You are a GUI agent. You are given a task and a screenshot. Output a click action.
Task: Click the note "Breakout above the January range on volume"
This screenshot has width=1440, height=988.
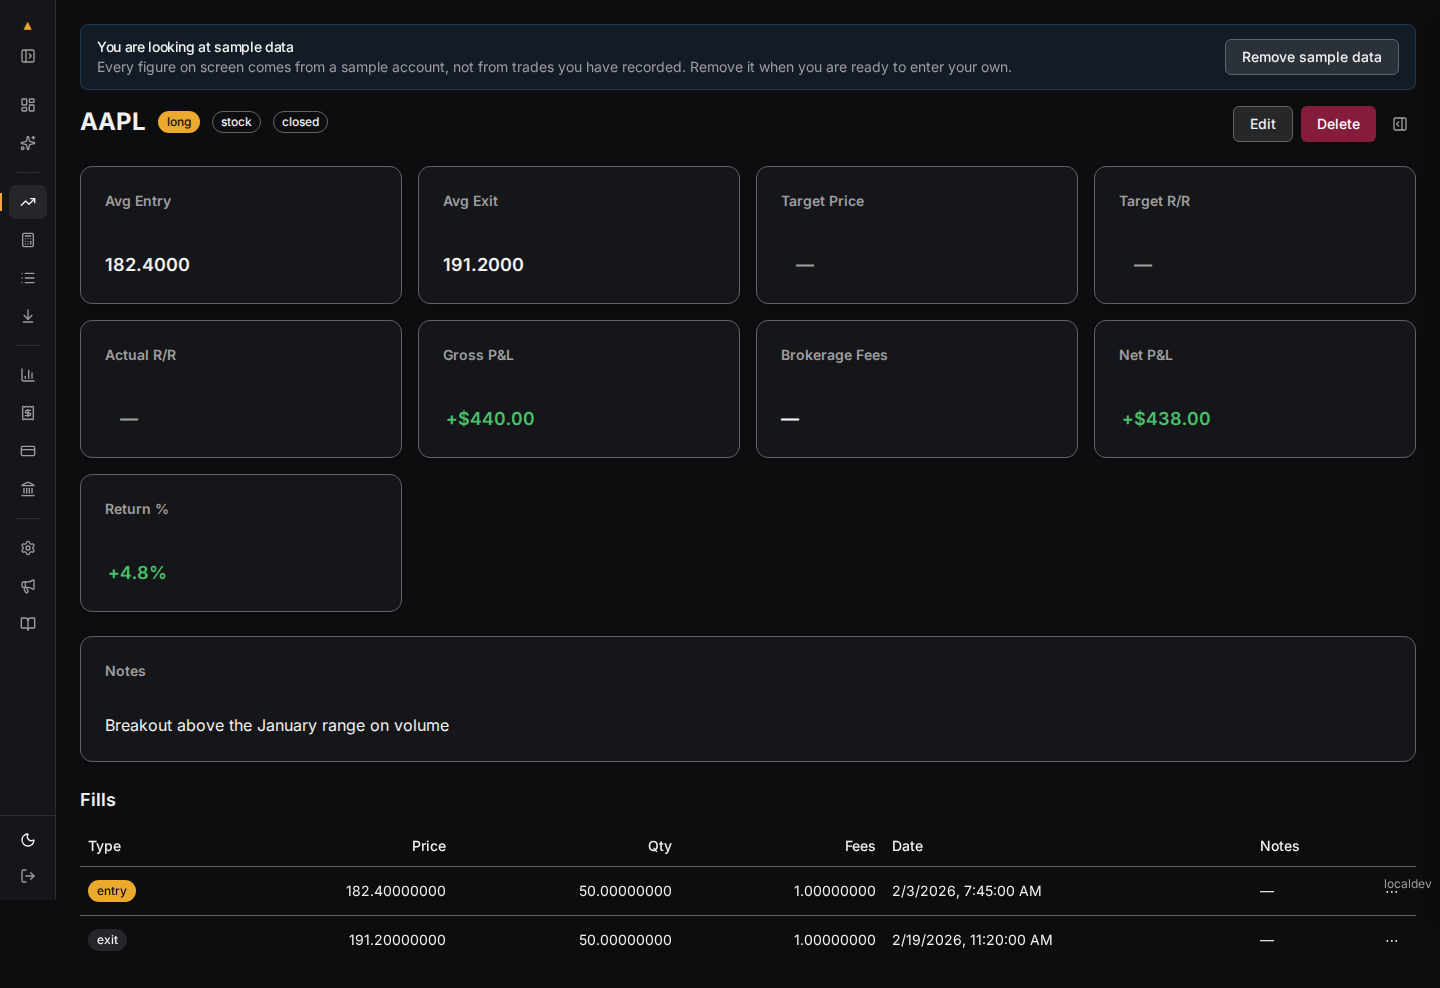(x=277, y=726)
